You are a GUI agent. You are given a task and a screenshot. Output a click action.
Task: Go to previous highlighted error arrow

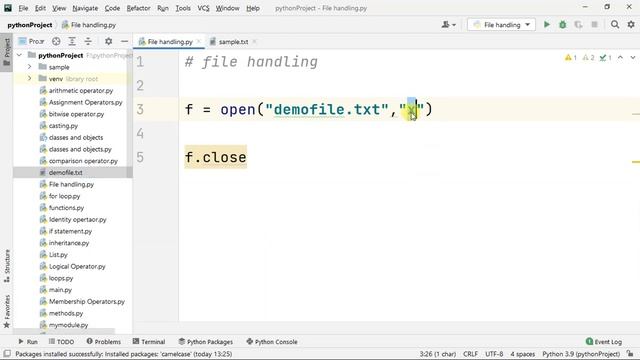620,58
